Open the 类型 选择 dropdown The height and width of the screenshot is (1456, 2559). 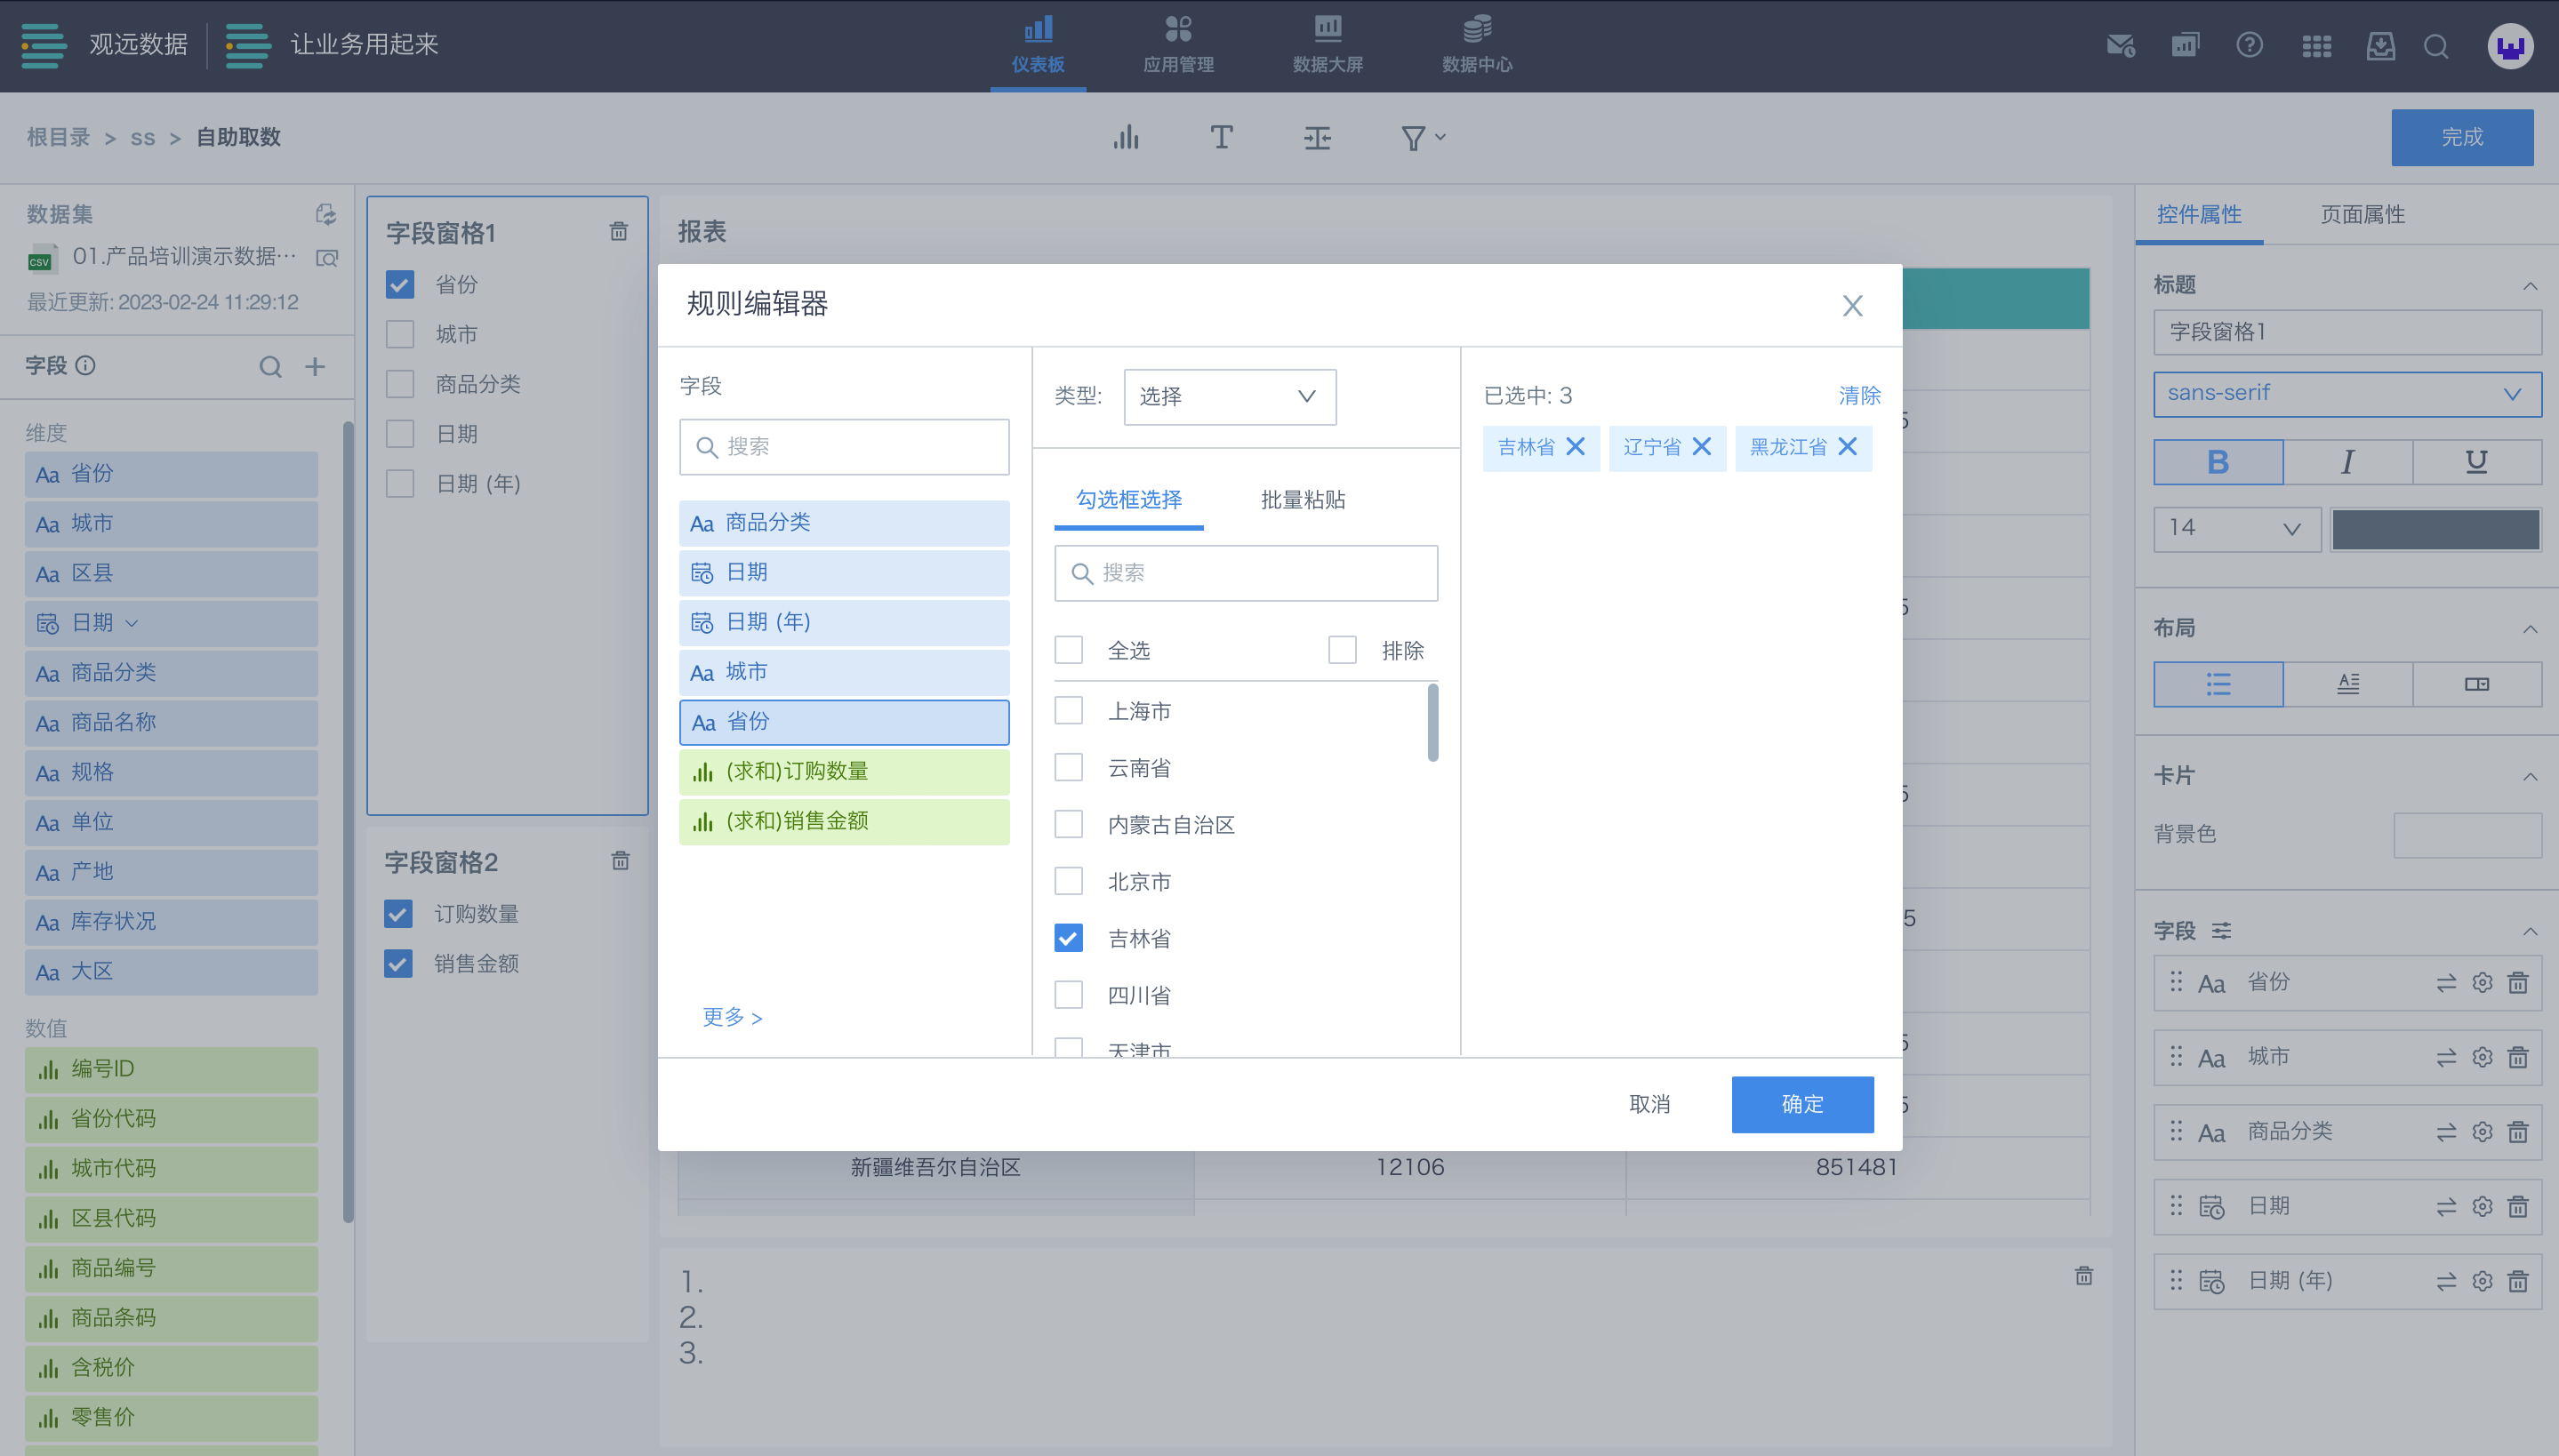[1229, 397]
